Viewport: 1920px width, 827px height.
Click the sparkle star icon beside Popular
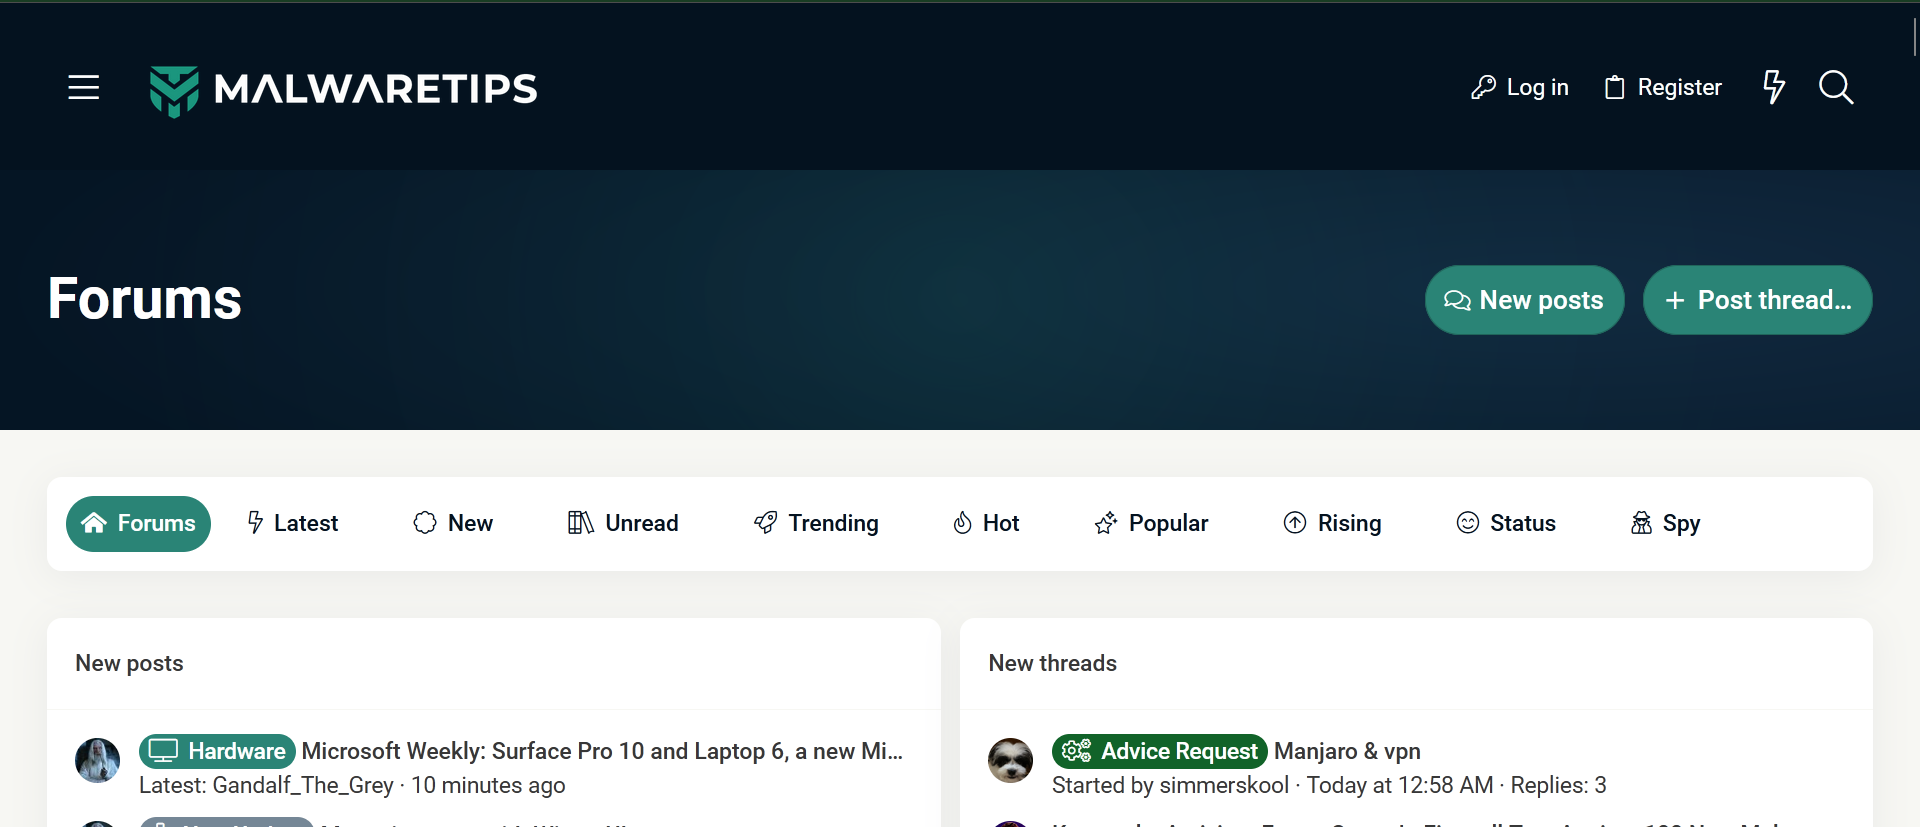[x=1106, y=523]
